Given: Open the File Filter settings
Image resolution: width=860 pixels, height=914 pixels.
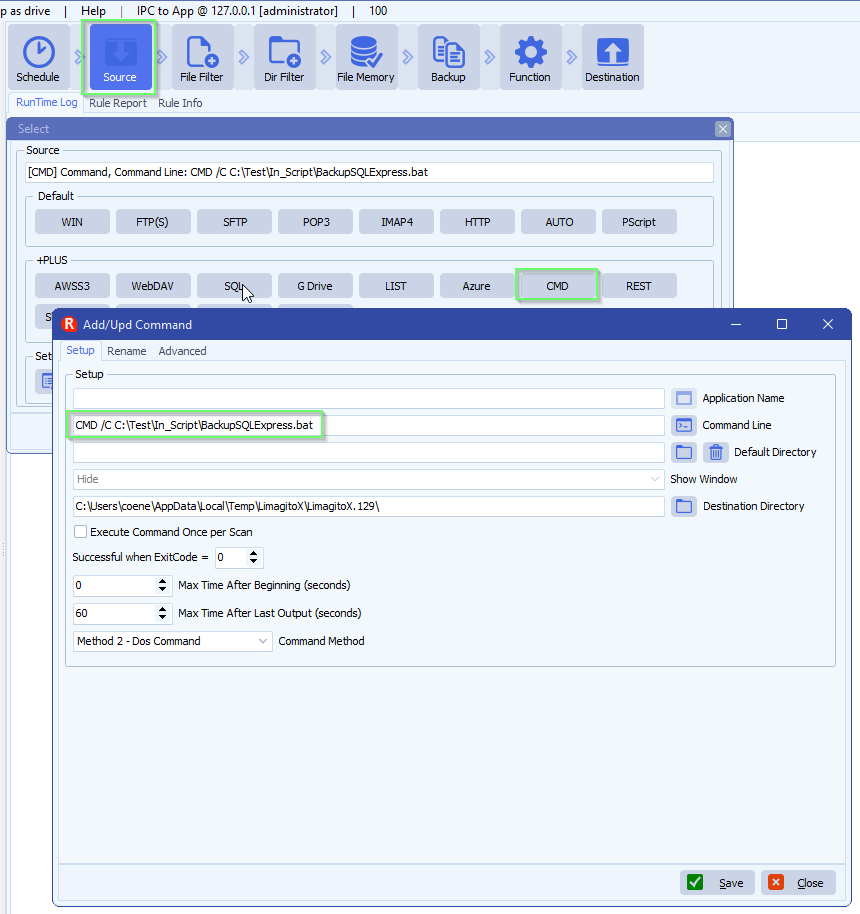Looking at the screenshot, I should pyautogui.click(x=201, y=57).
